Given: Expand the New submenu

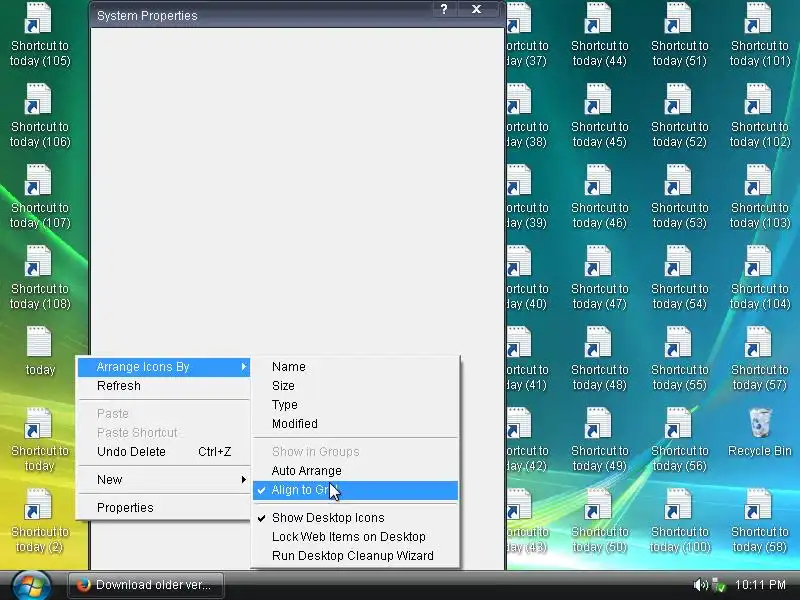Looking at the screenshot, I should tap(164, 480).
